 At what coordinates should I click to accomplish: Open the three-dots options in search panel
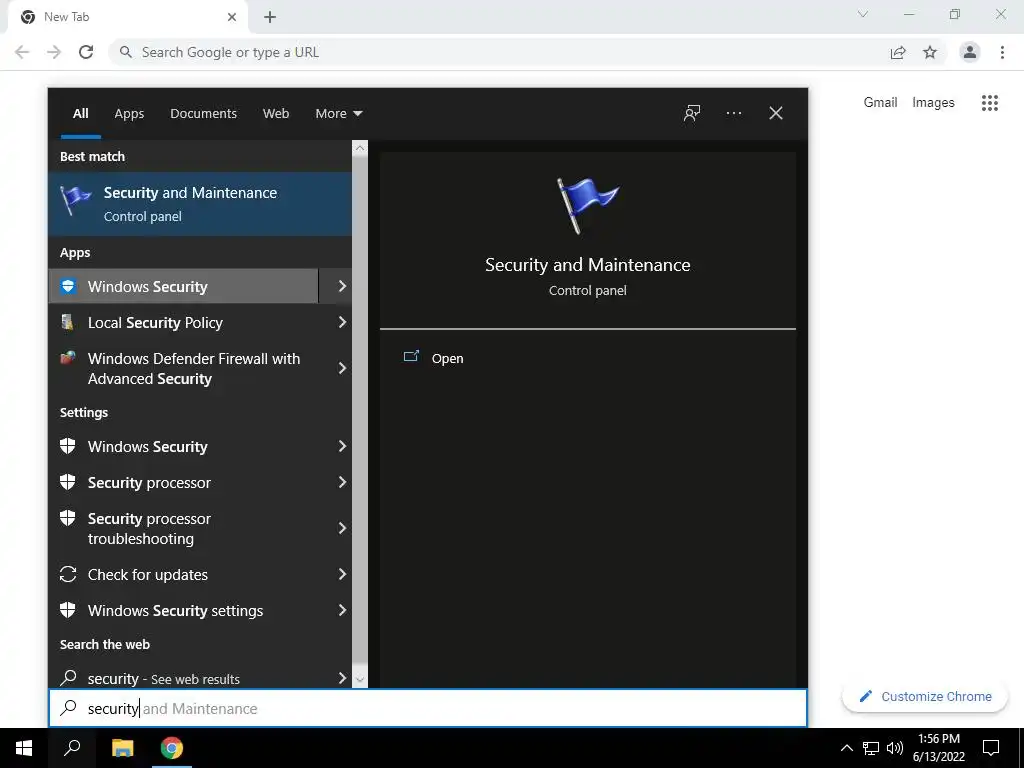(733, 113)
